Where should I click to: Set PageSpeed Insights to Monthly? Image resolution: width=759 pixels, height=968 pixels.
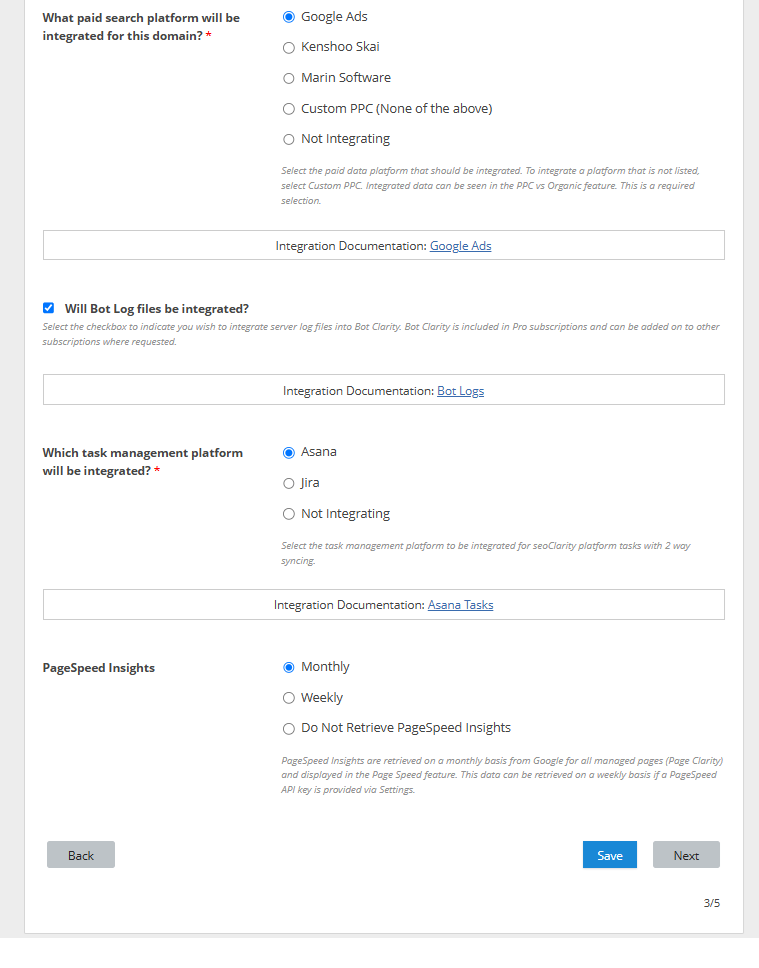point(289,667)
